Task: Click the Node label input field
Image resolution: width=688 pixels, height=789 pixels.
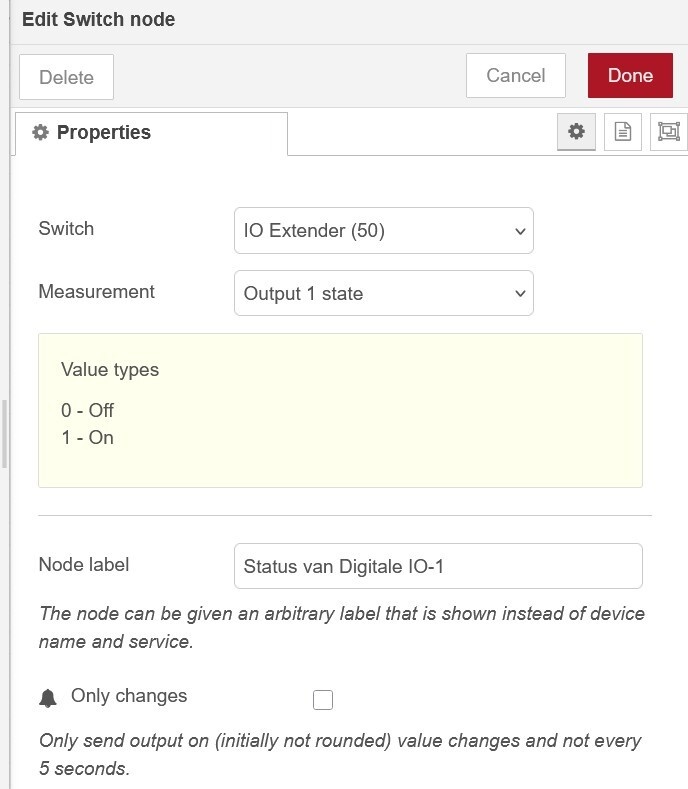Action: [437, 566]
